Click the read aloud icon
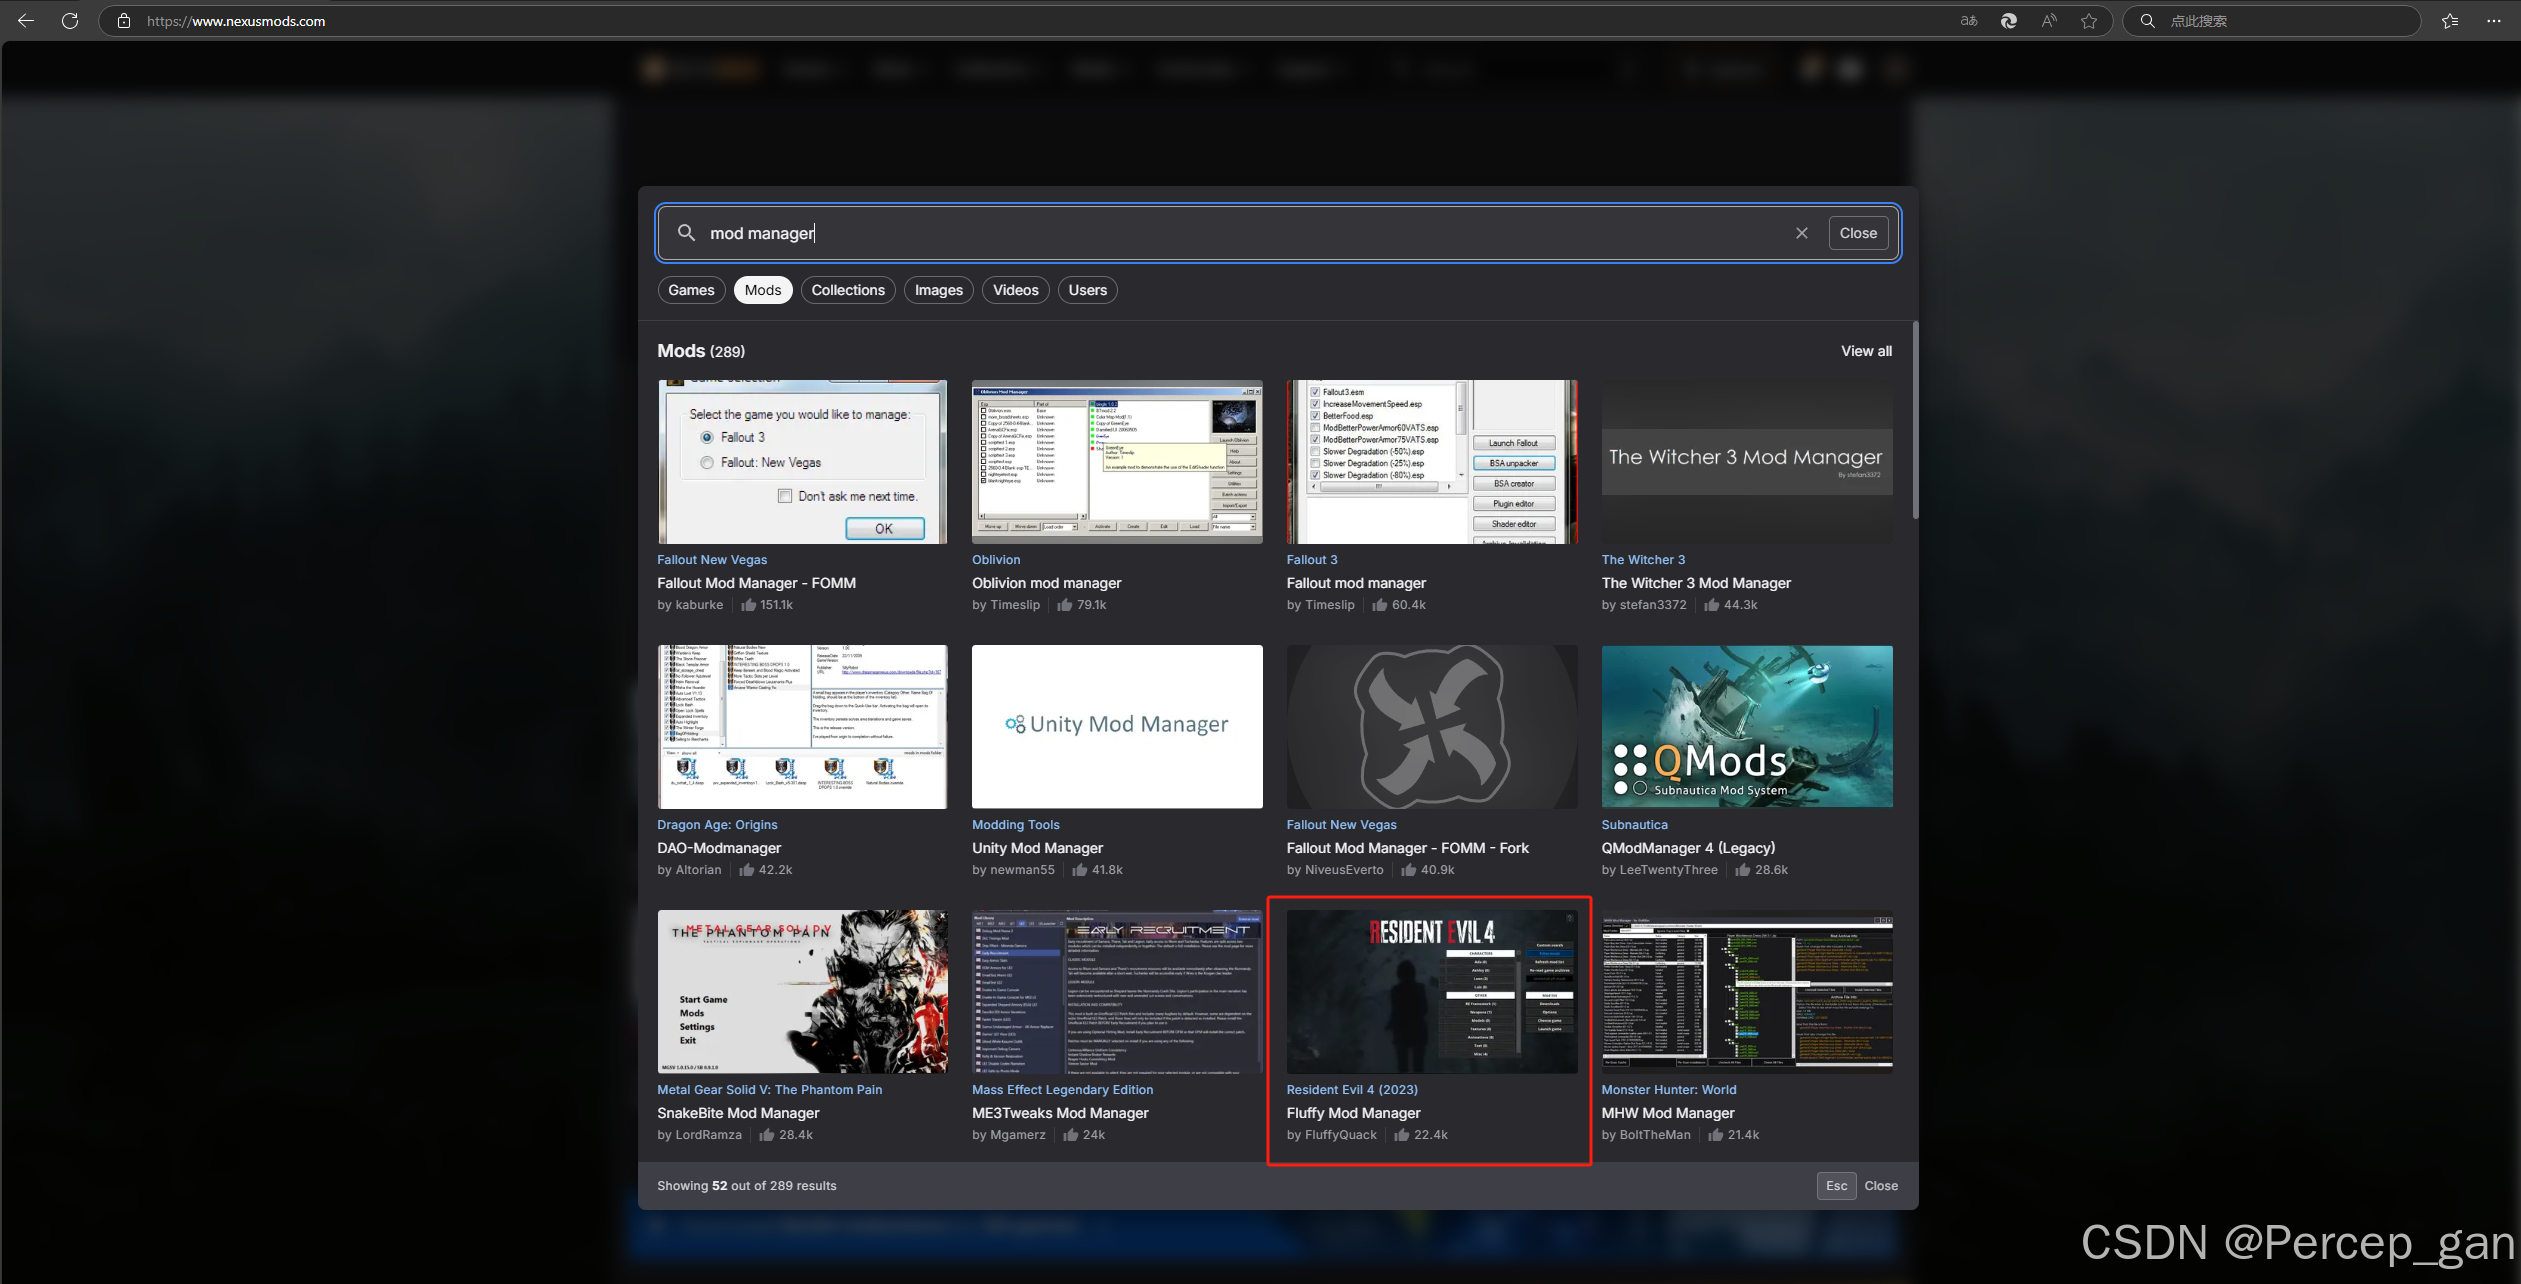 tap(2049, 21)
